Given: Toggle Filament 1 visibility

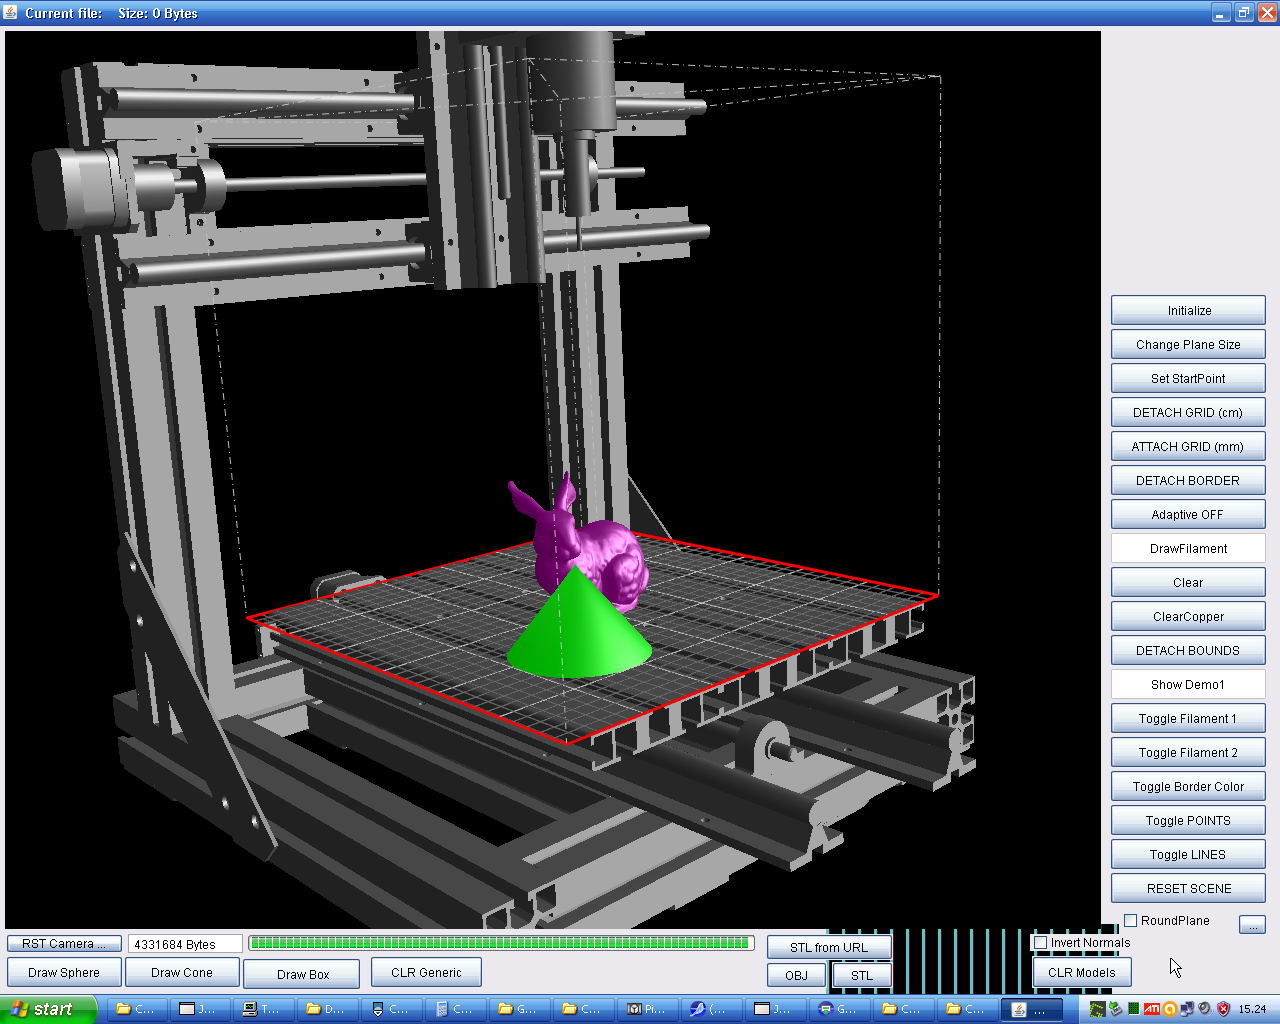Looking at the screenshot, I should [1188, 718].
